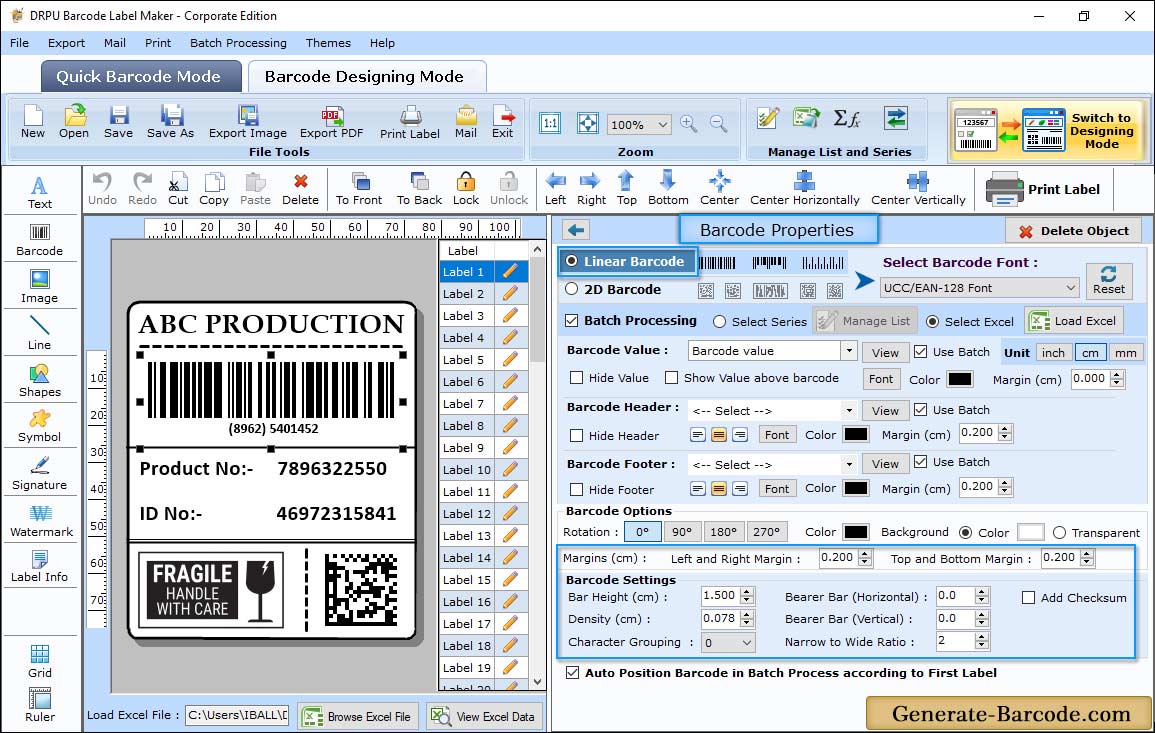Click back arrow in Barcode Properties

coord(576,231)
